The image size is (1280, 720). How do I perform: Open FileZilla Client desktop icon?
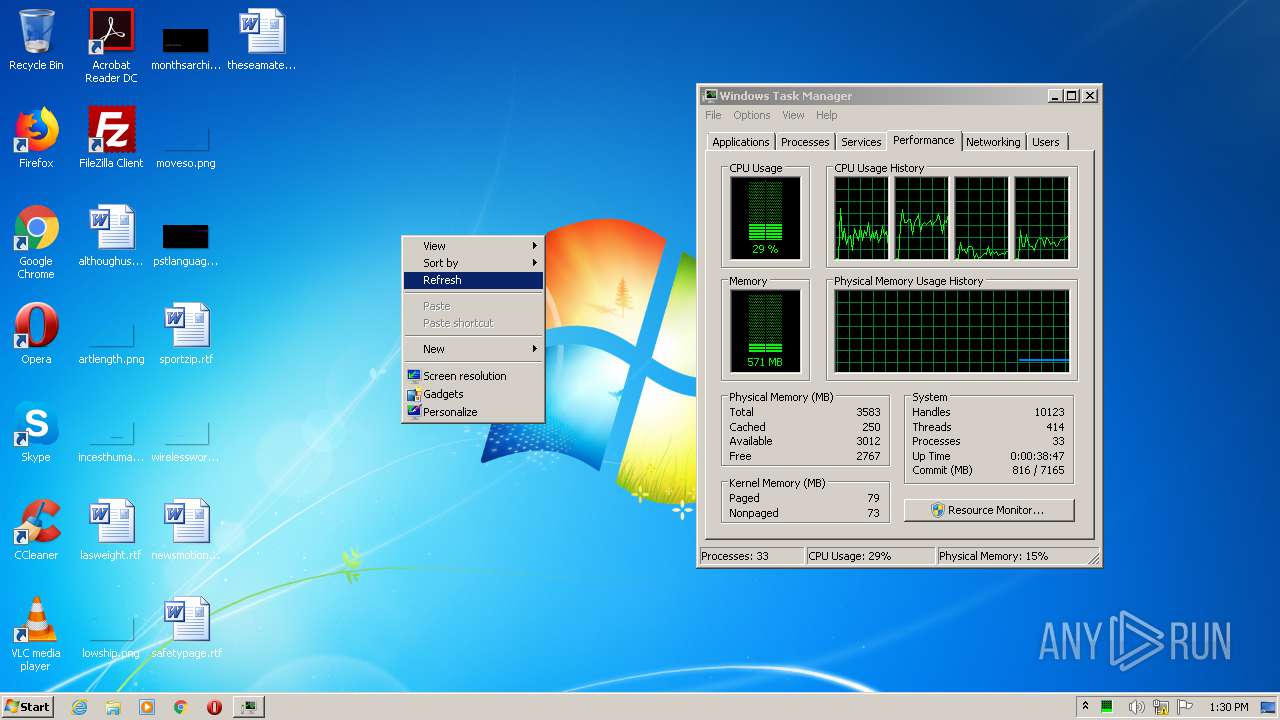coord(111,138)
